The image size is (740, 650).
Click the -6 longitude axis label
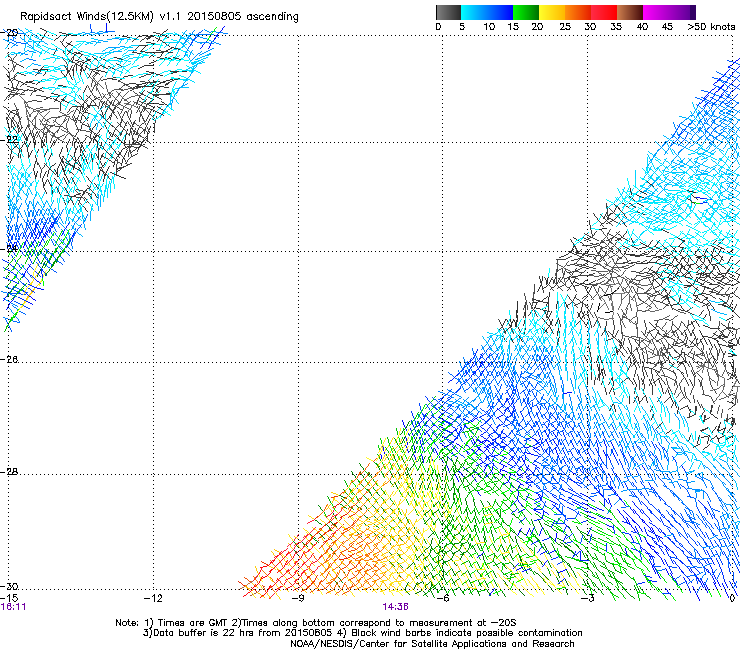pyautogui.click(x=443, y=598)
